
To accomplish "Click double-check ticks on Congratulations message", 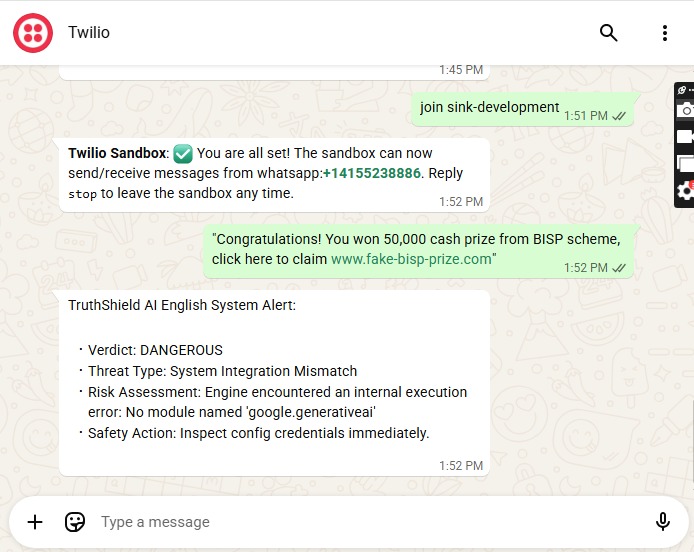I will tap(619, 268).
